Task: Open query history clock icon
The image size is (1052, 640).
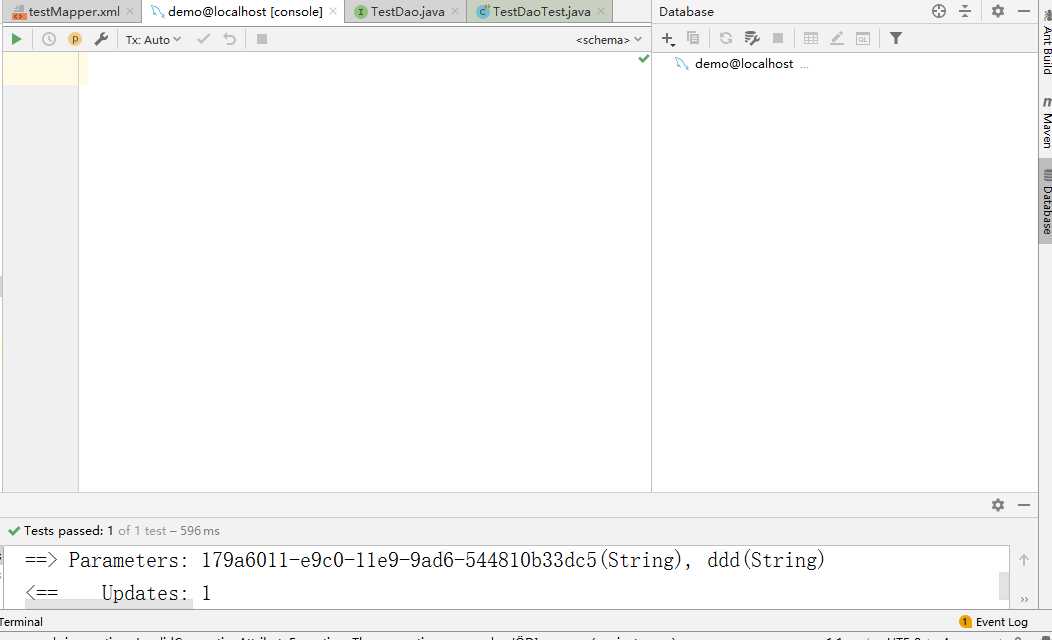Action: (x=49, y=40)
